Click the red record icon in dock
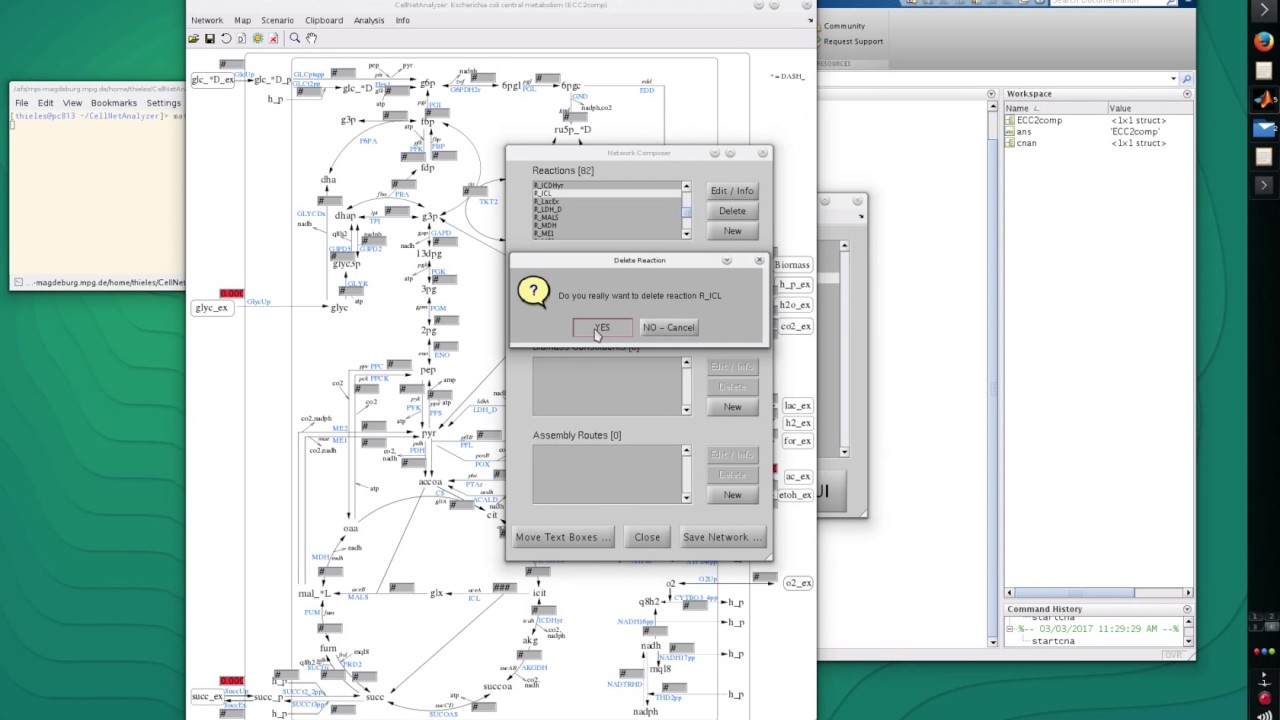This screenshot has height=720, width=1280. [x=1264, y=698]
